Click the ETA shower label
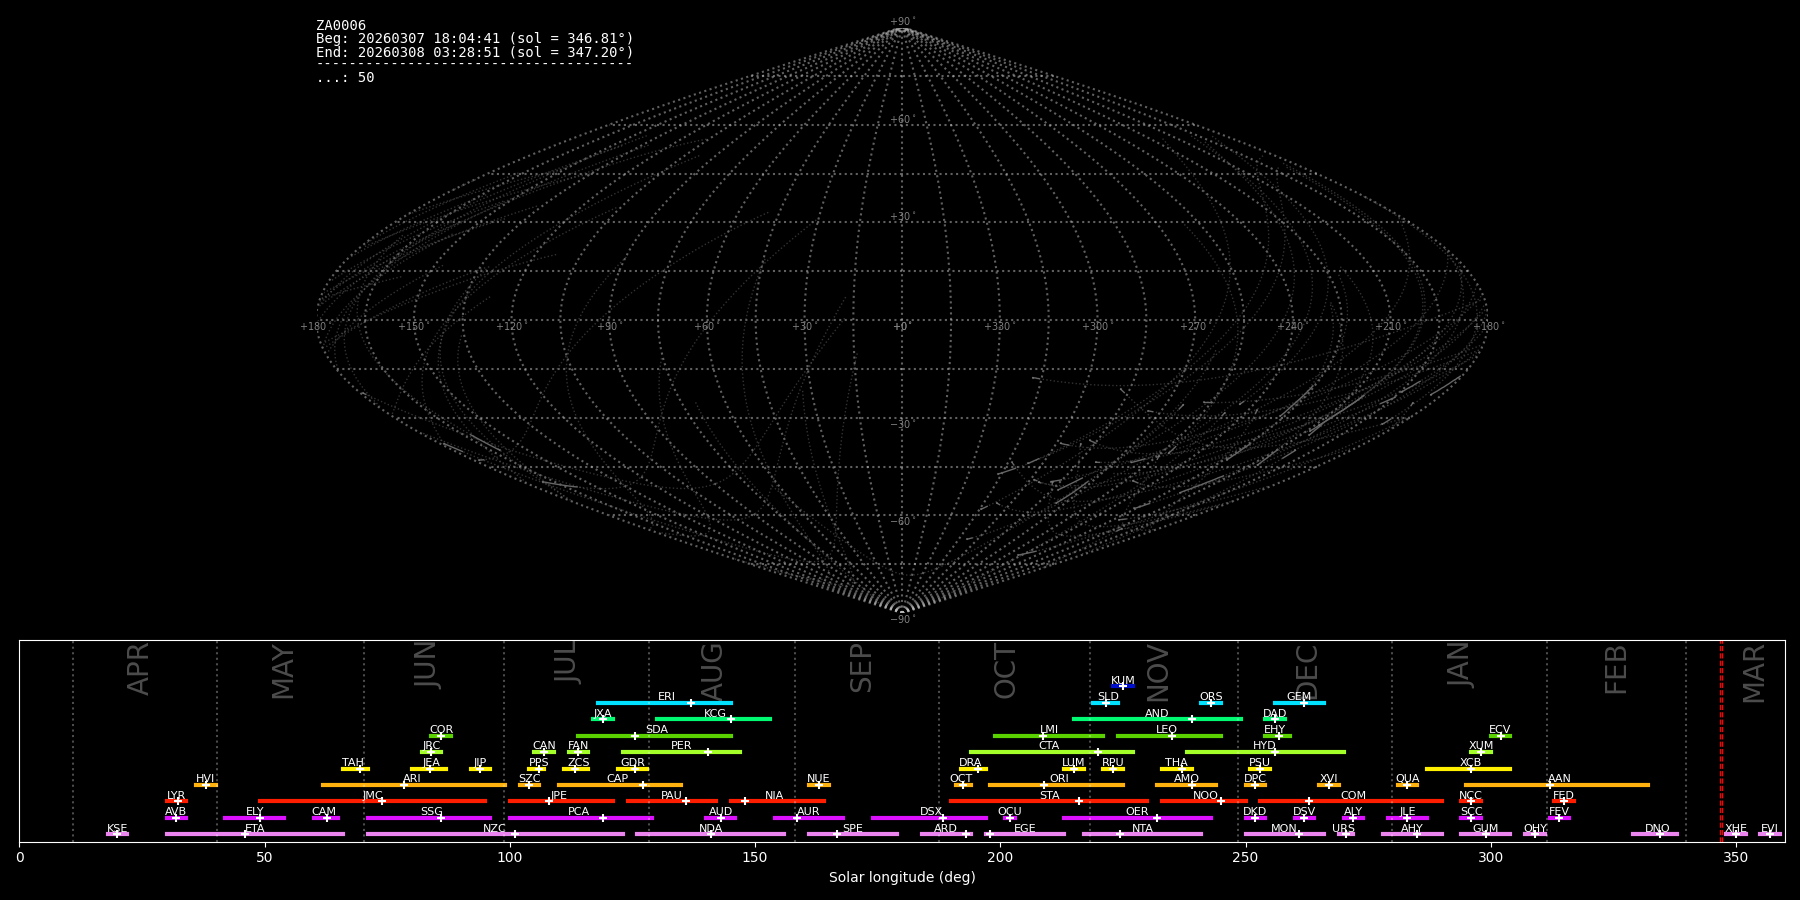The image size is (1800, 900). (255, 829)
